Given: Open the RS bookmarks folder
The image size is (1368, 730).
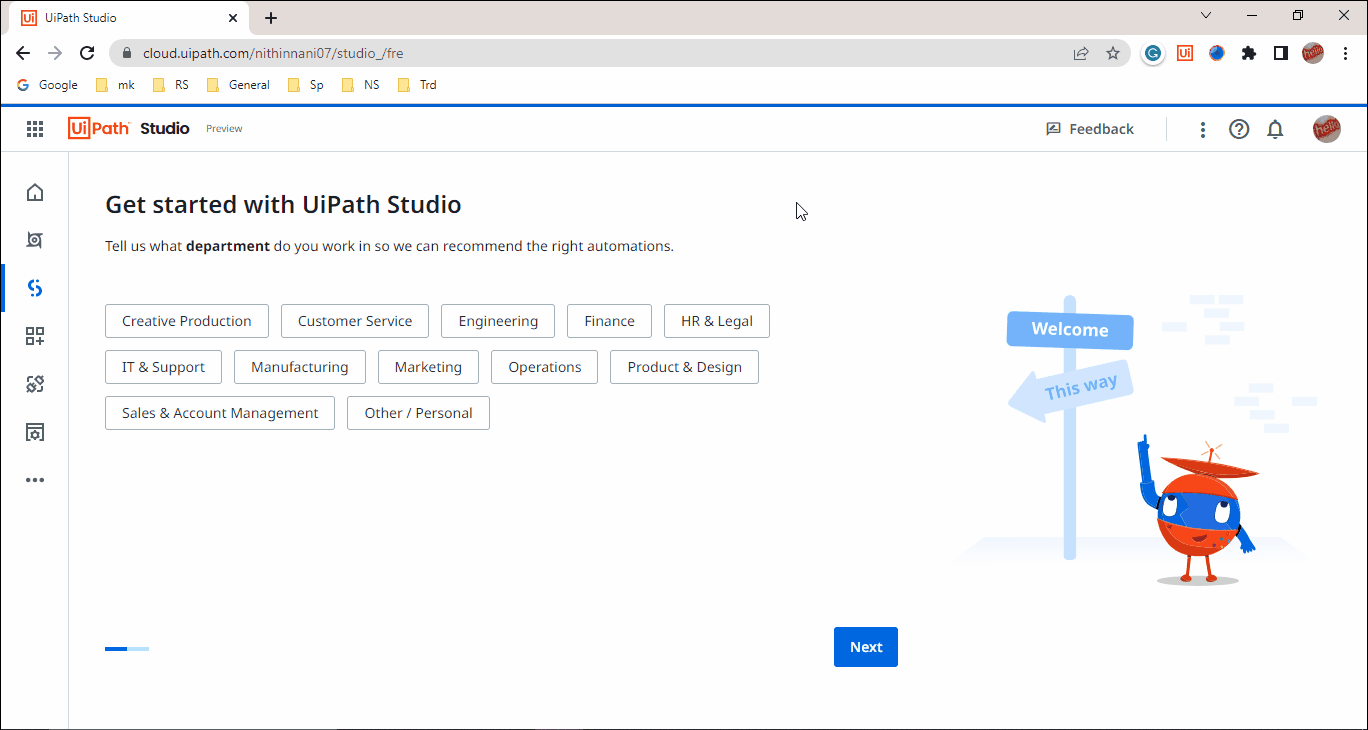Looking at the screenshot, I should (x=171, y=85).
